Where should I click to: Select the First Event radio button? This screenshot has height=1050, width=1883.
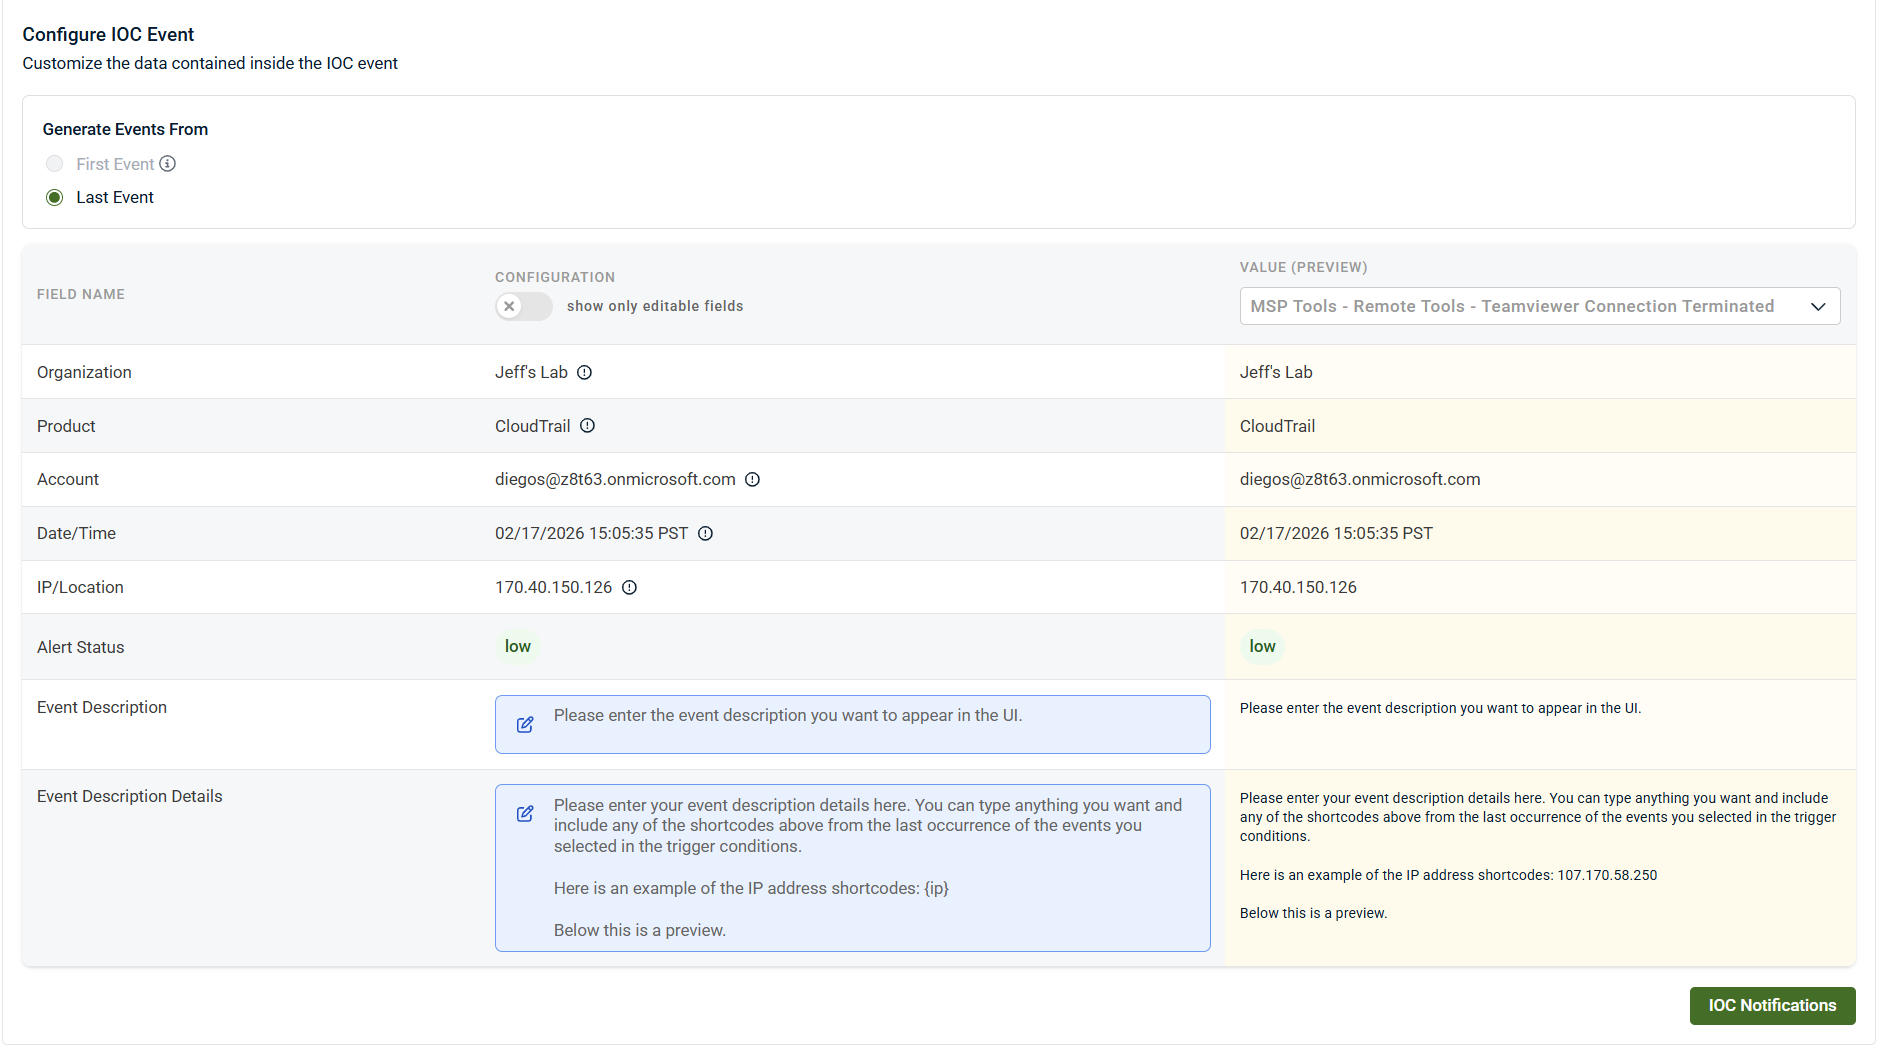click(x=55, y=164)
